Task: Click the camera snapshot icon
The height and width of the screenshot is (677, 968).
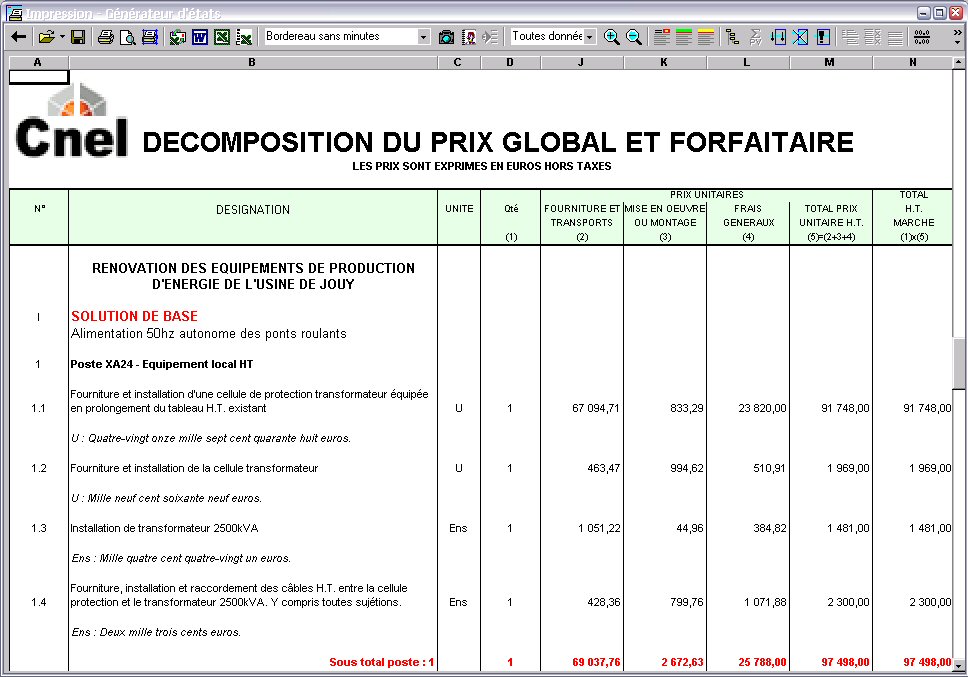Action: pyautogui.click(x=446, y=37)
